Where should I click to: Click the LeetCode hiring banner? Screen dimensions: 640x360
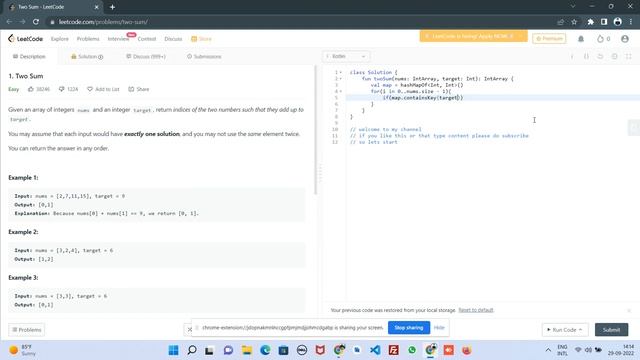(x=473, y=36)
